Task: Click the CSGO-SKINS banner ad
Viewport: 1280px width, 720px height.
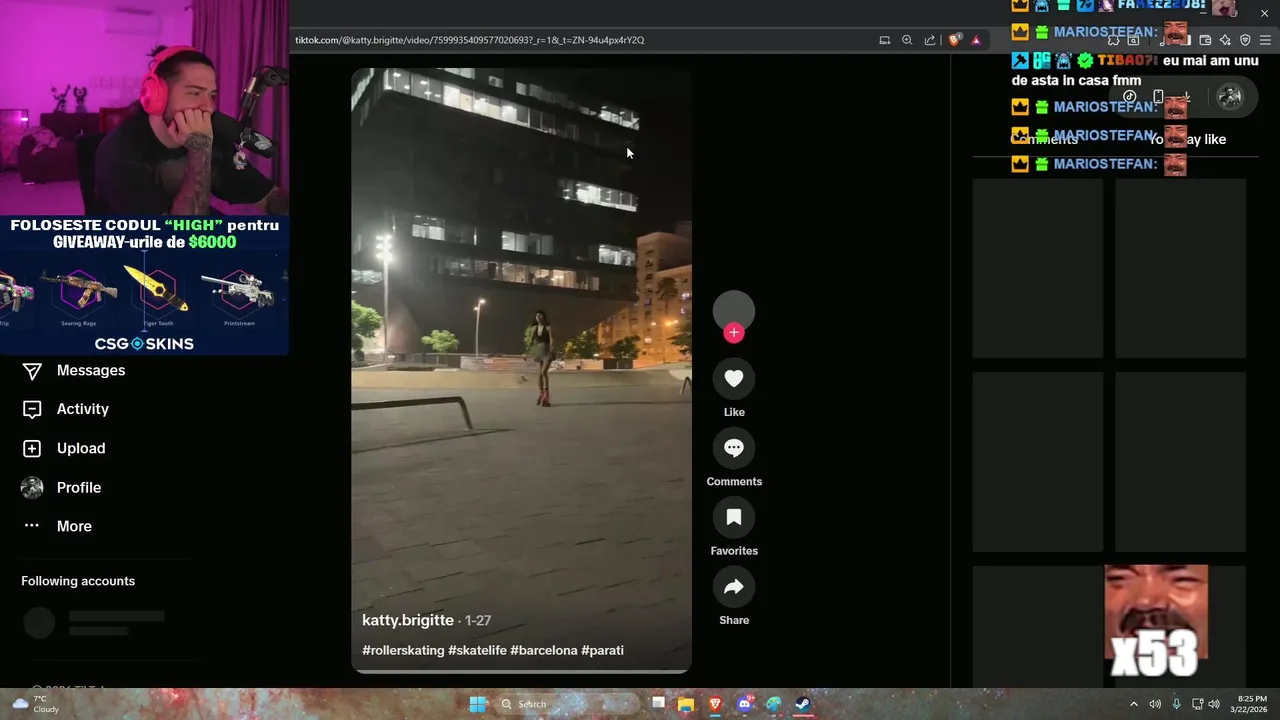Action: [x=144, y=285]
